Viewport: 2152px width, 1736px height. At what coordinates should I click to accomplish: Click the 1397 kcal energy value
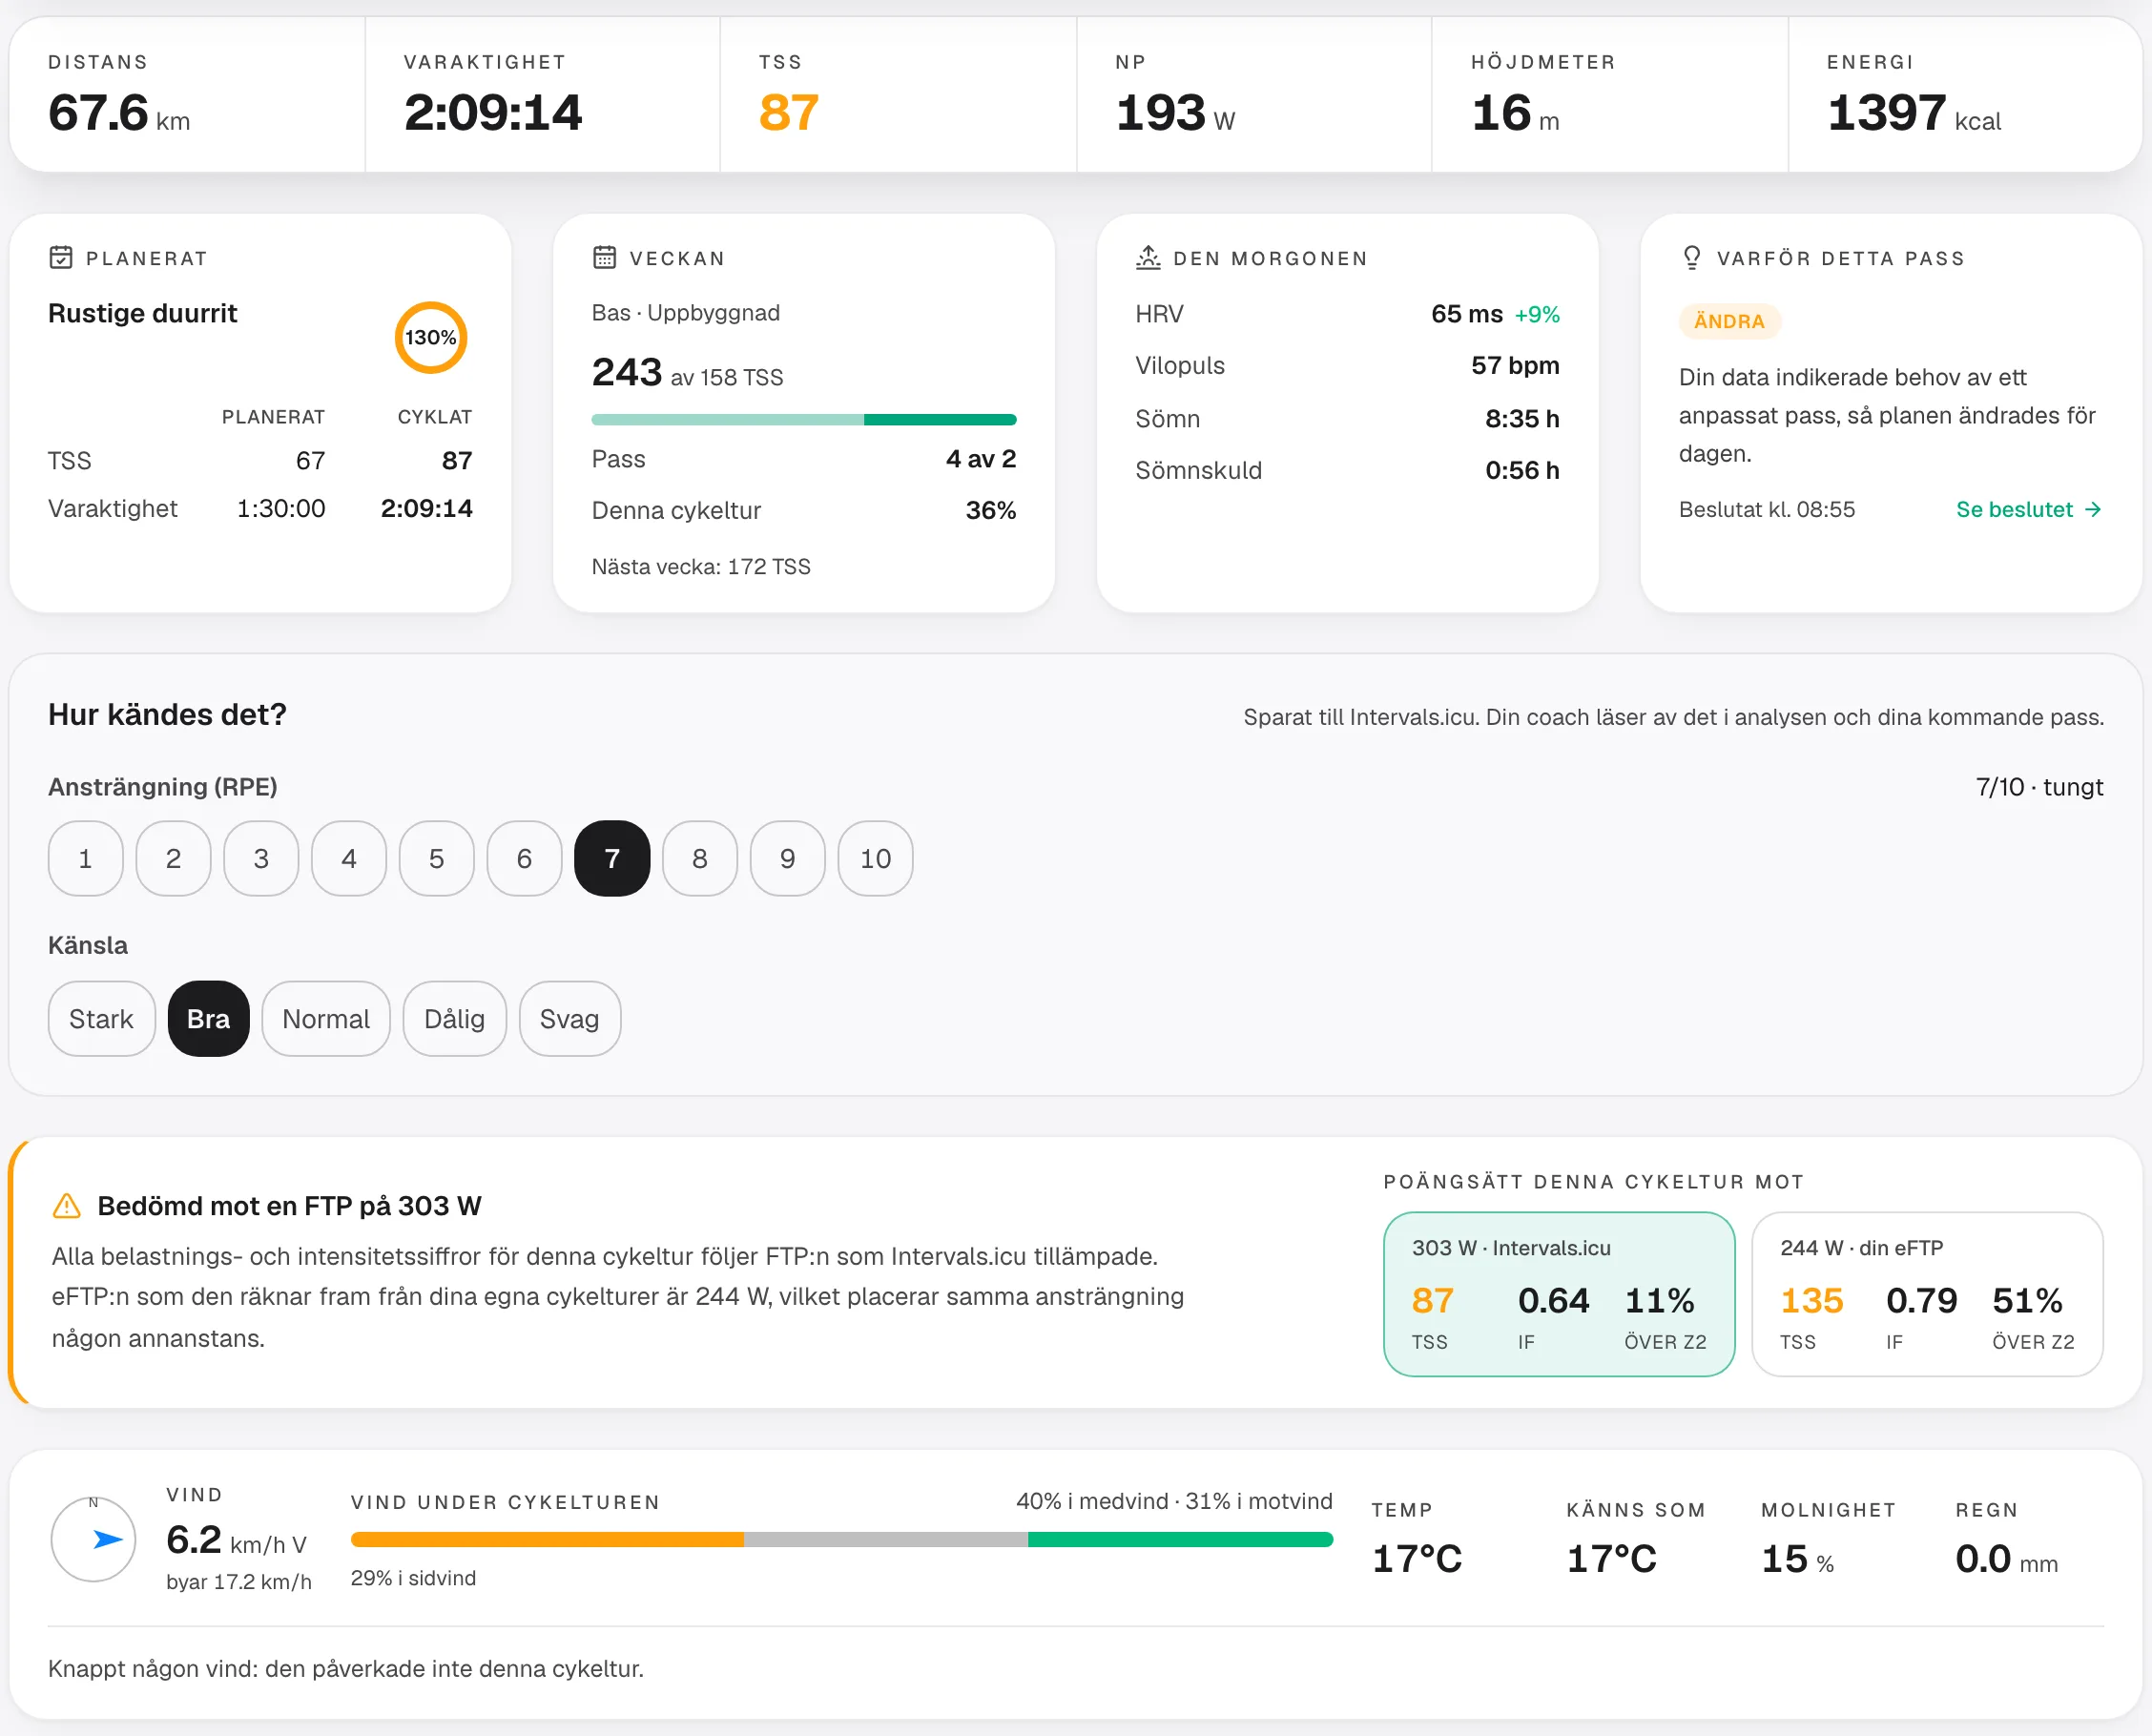pos(1914,113)
